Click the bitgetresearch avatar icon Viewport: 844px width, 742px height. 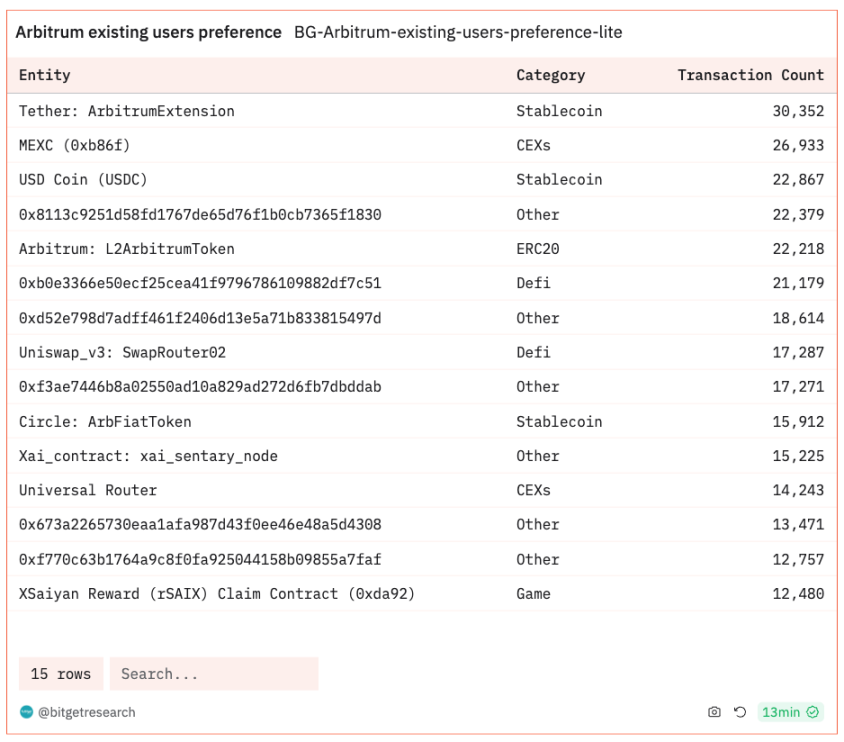[26, 712]
